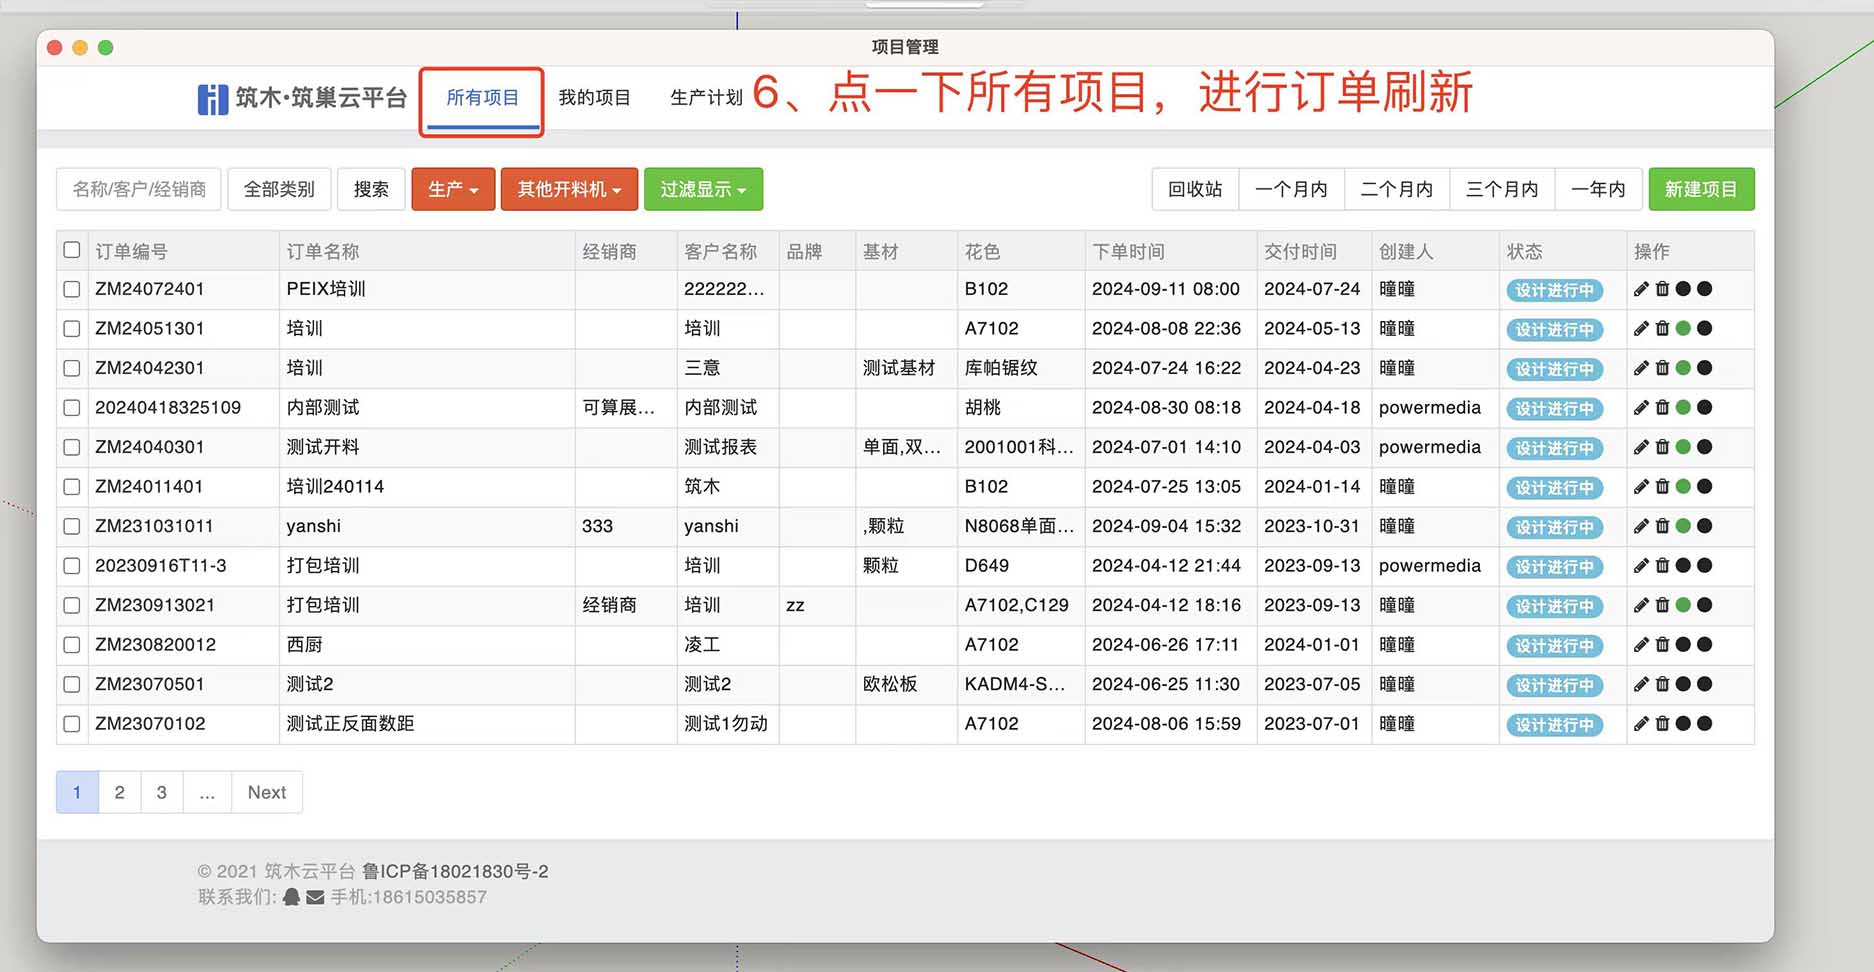Go to page 3 via pagination

[x=161, y=792]
